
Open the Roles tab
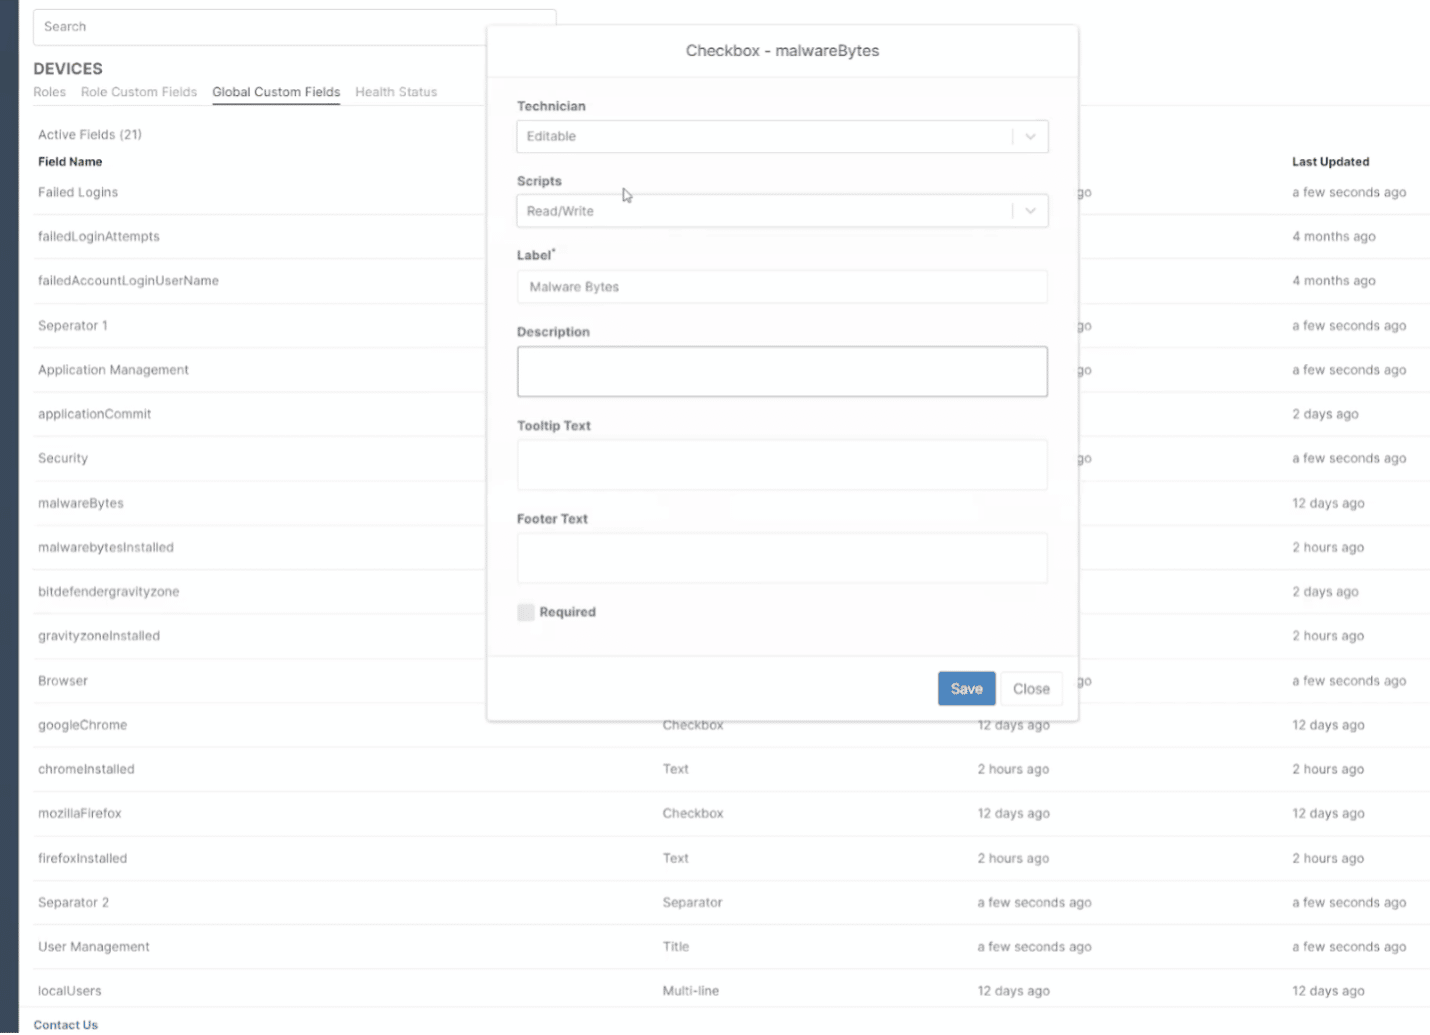(x=49, y=91)
